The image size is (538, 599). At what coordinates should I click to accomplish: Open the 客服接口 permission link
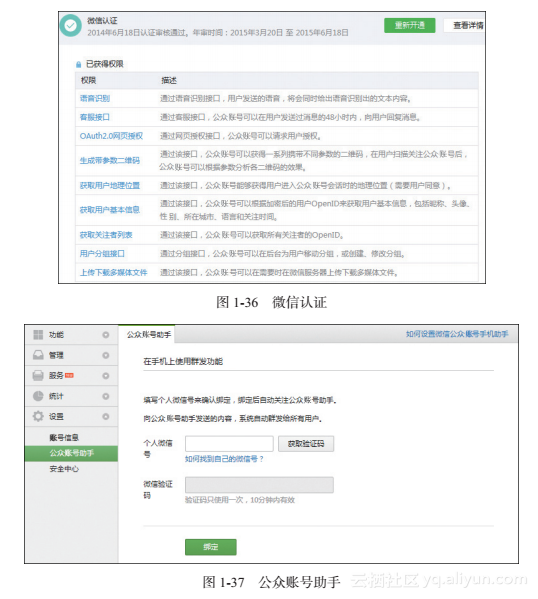tap(94, 117)
